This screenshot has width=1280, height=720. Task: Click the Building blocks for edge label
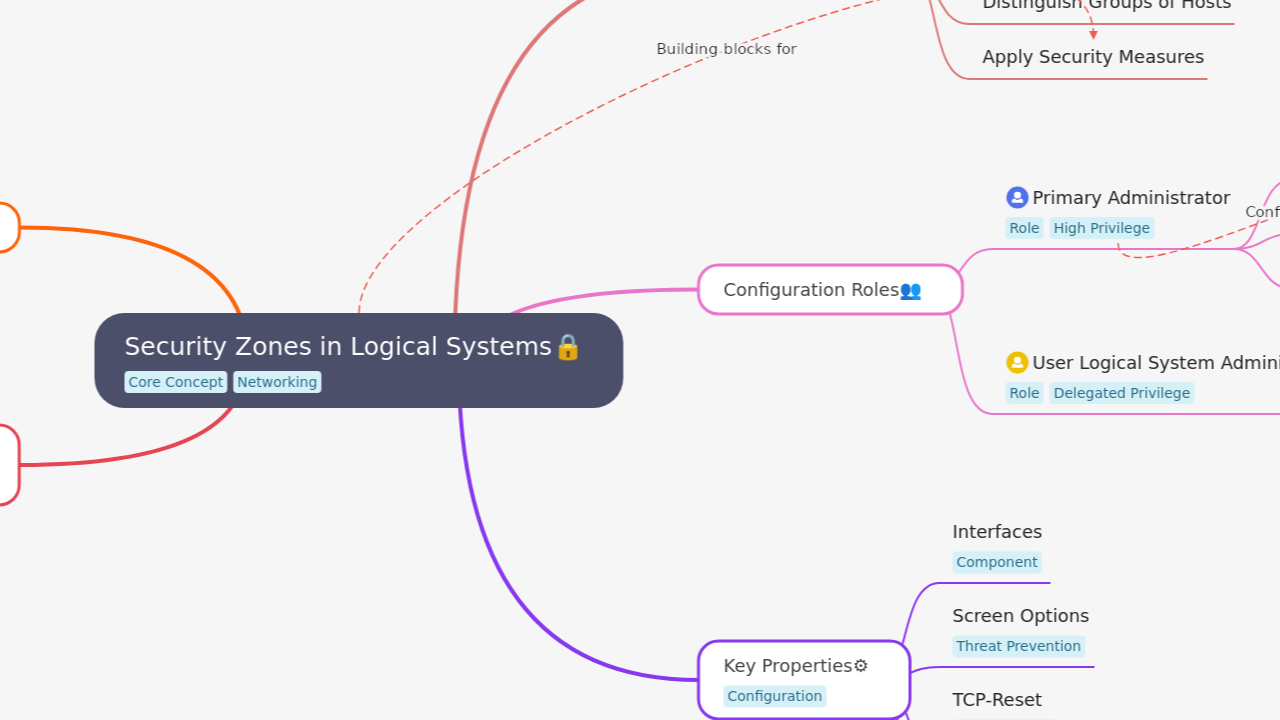726,48
